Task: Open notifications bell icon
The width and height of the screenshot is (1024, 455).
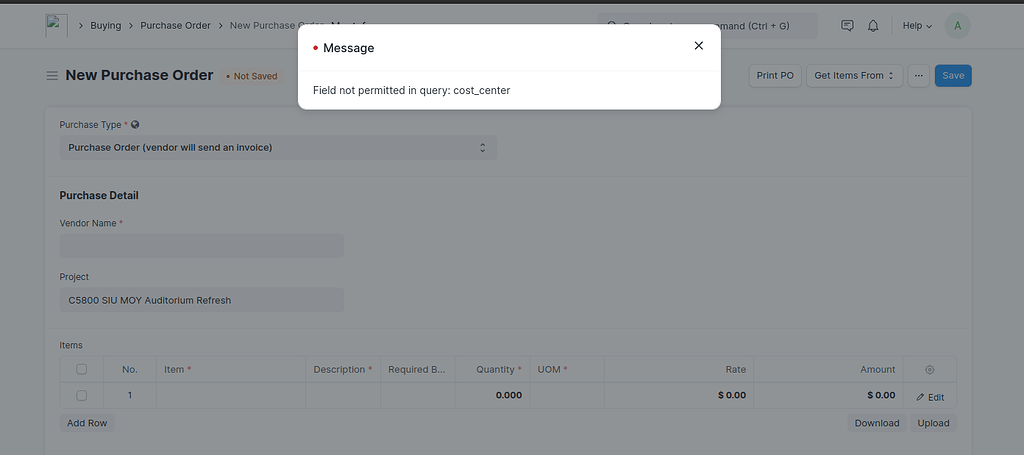Action: (873, 25)
